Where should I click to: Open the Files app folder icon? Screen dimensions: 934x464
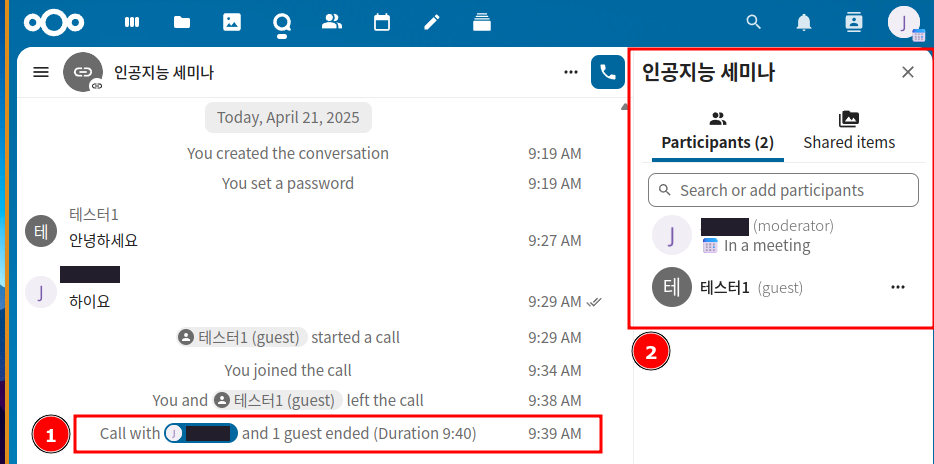pyautogui.click(x=182, y=22)
